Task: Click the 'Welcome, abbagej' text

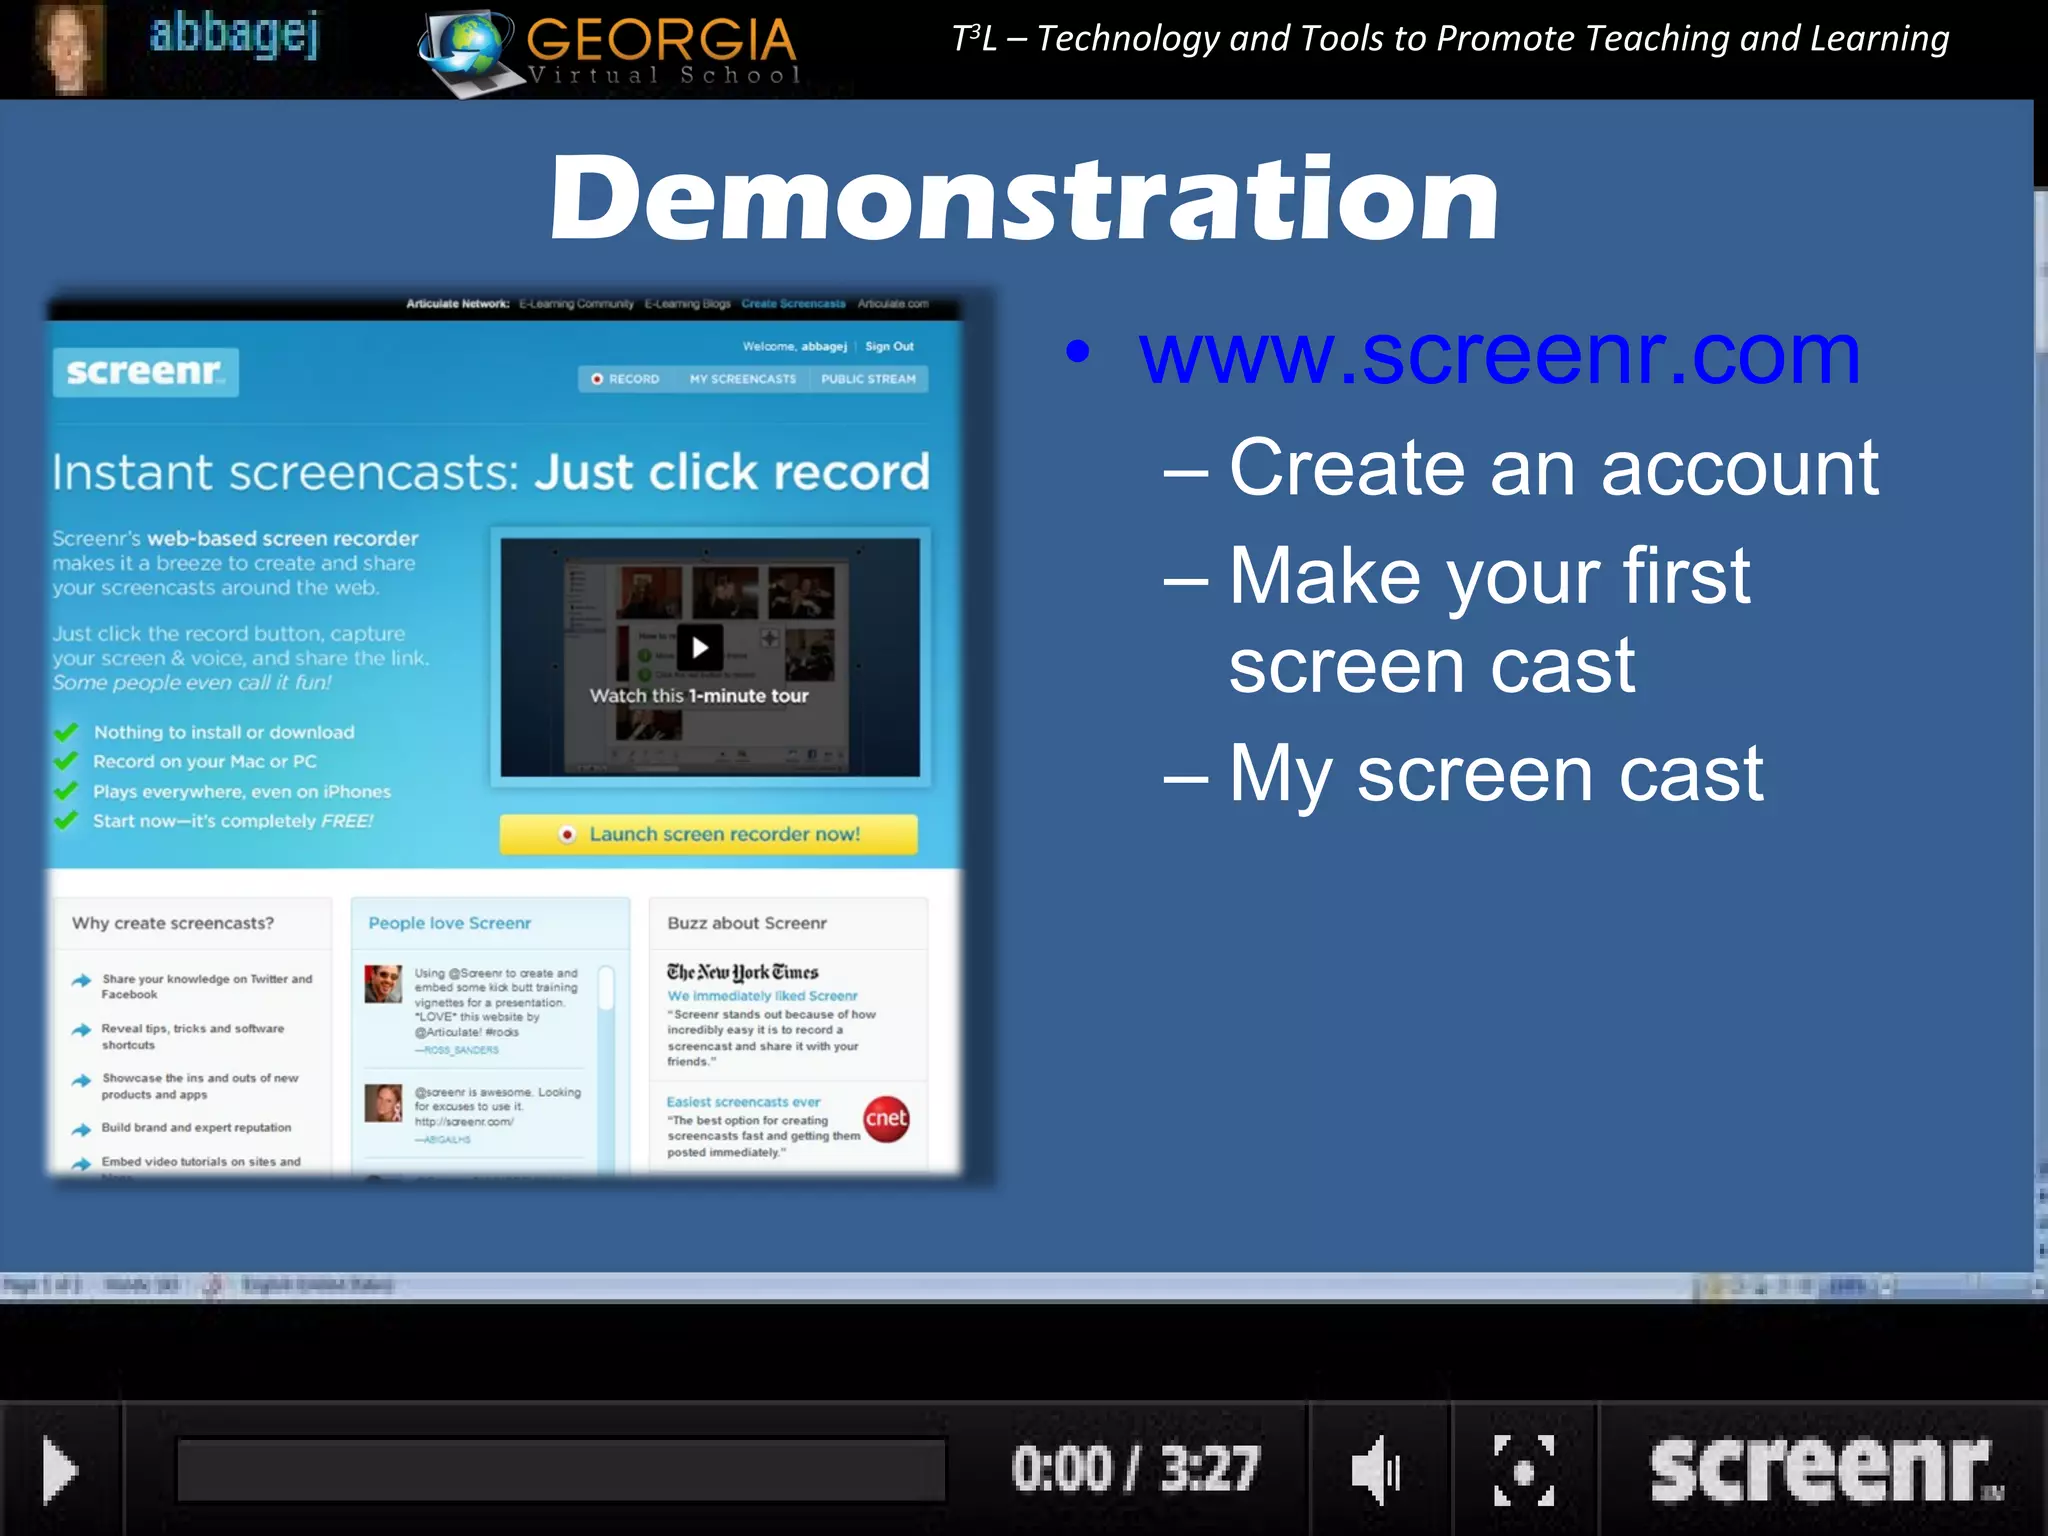Action: (794, 346)
